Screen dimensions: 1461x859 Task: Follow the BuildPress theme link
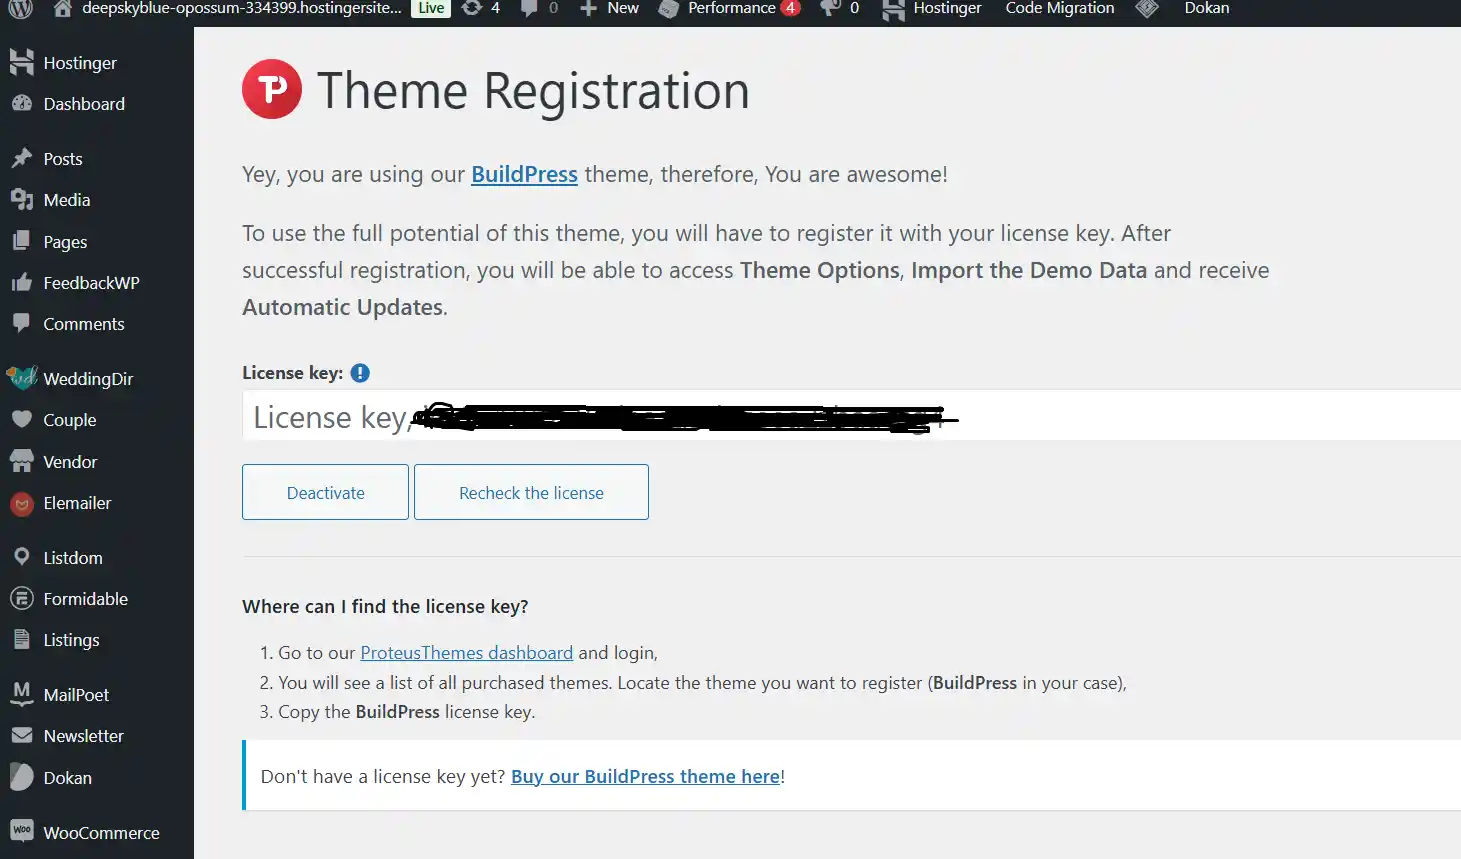coord(524,174)
